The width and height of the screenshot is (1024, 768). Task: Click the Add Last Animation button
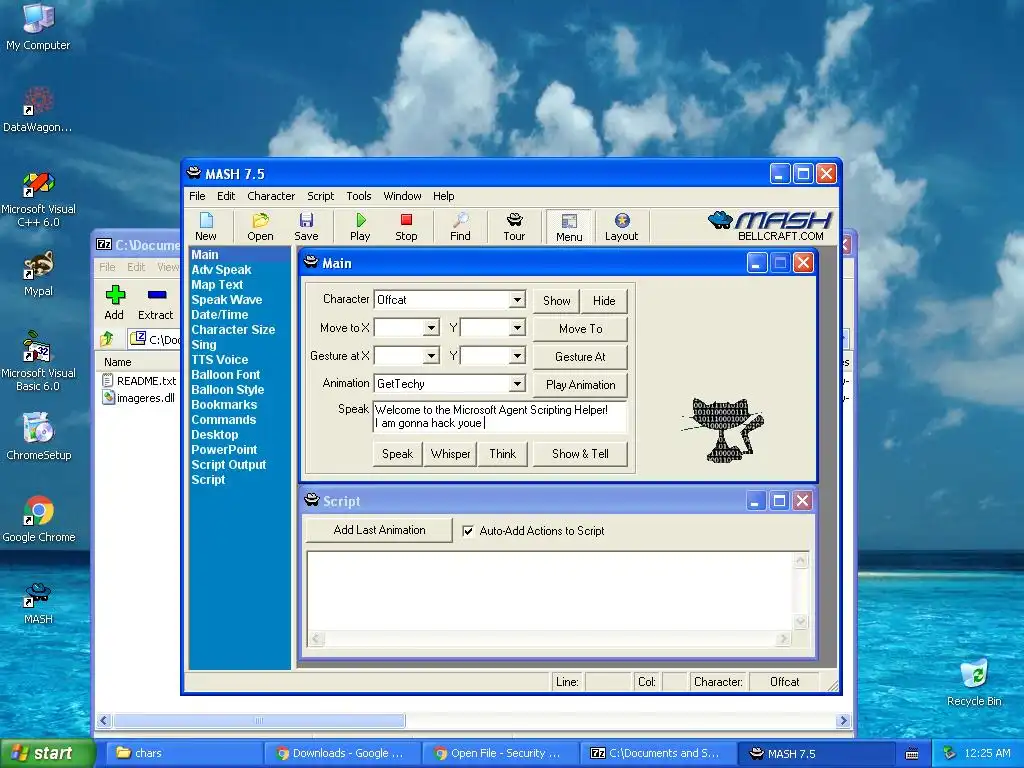tap(379, 530)
